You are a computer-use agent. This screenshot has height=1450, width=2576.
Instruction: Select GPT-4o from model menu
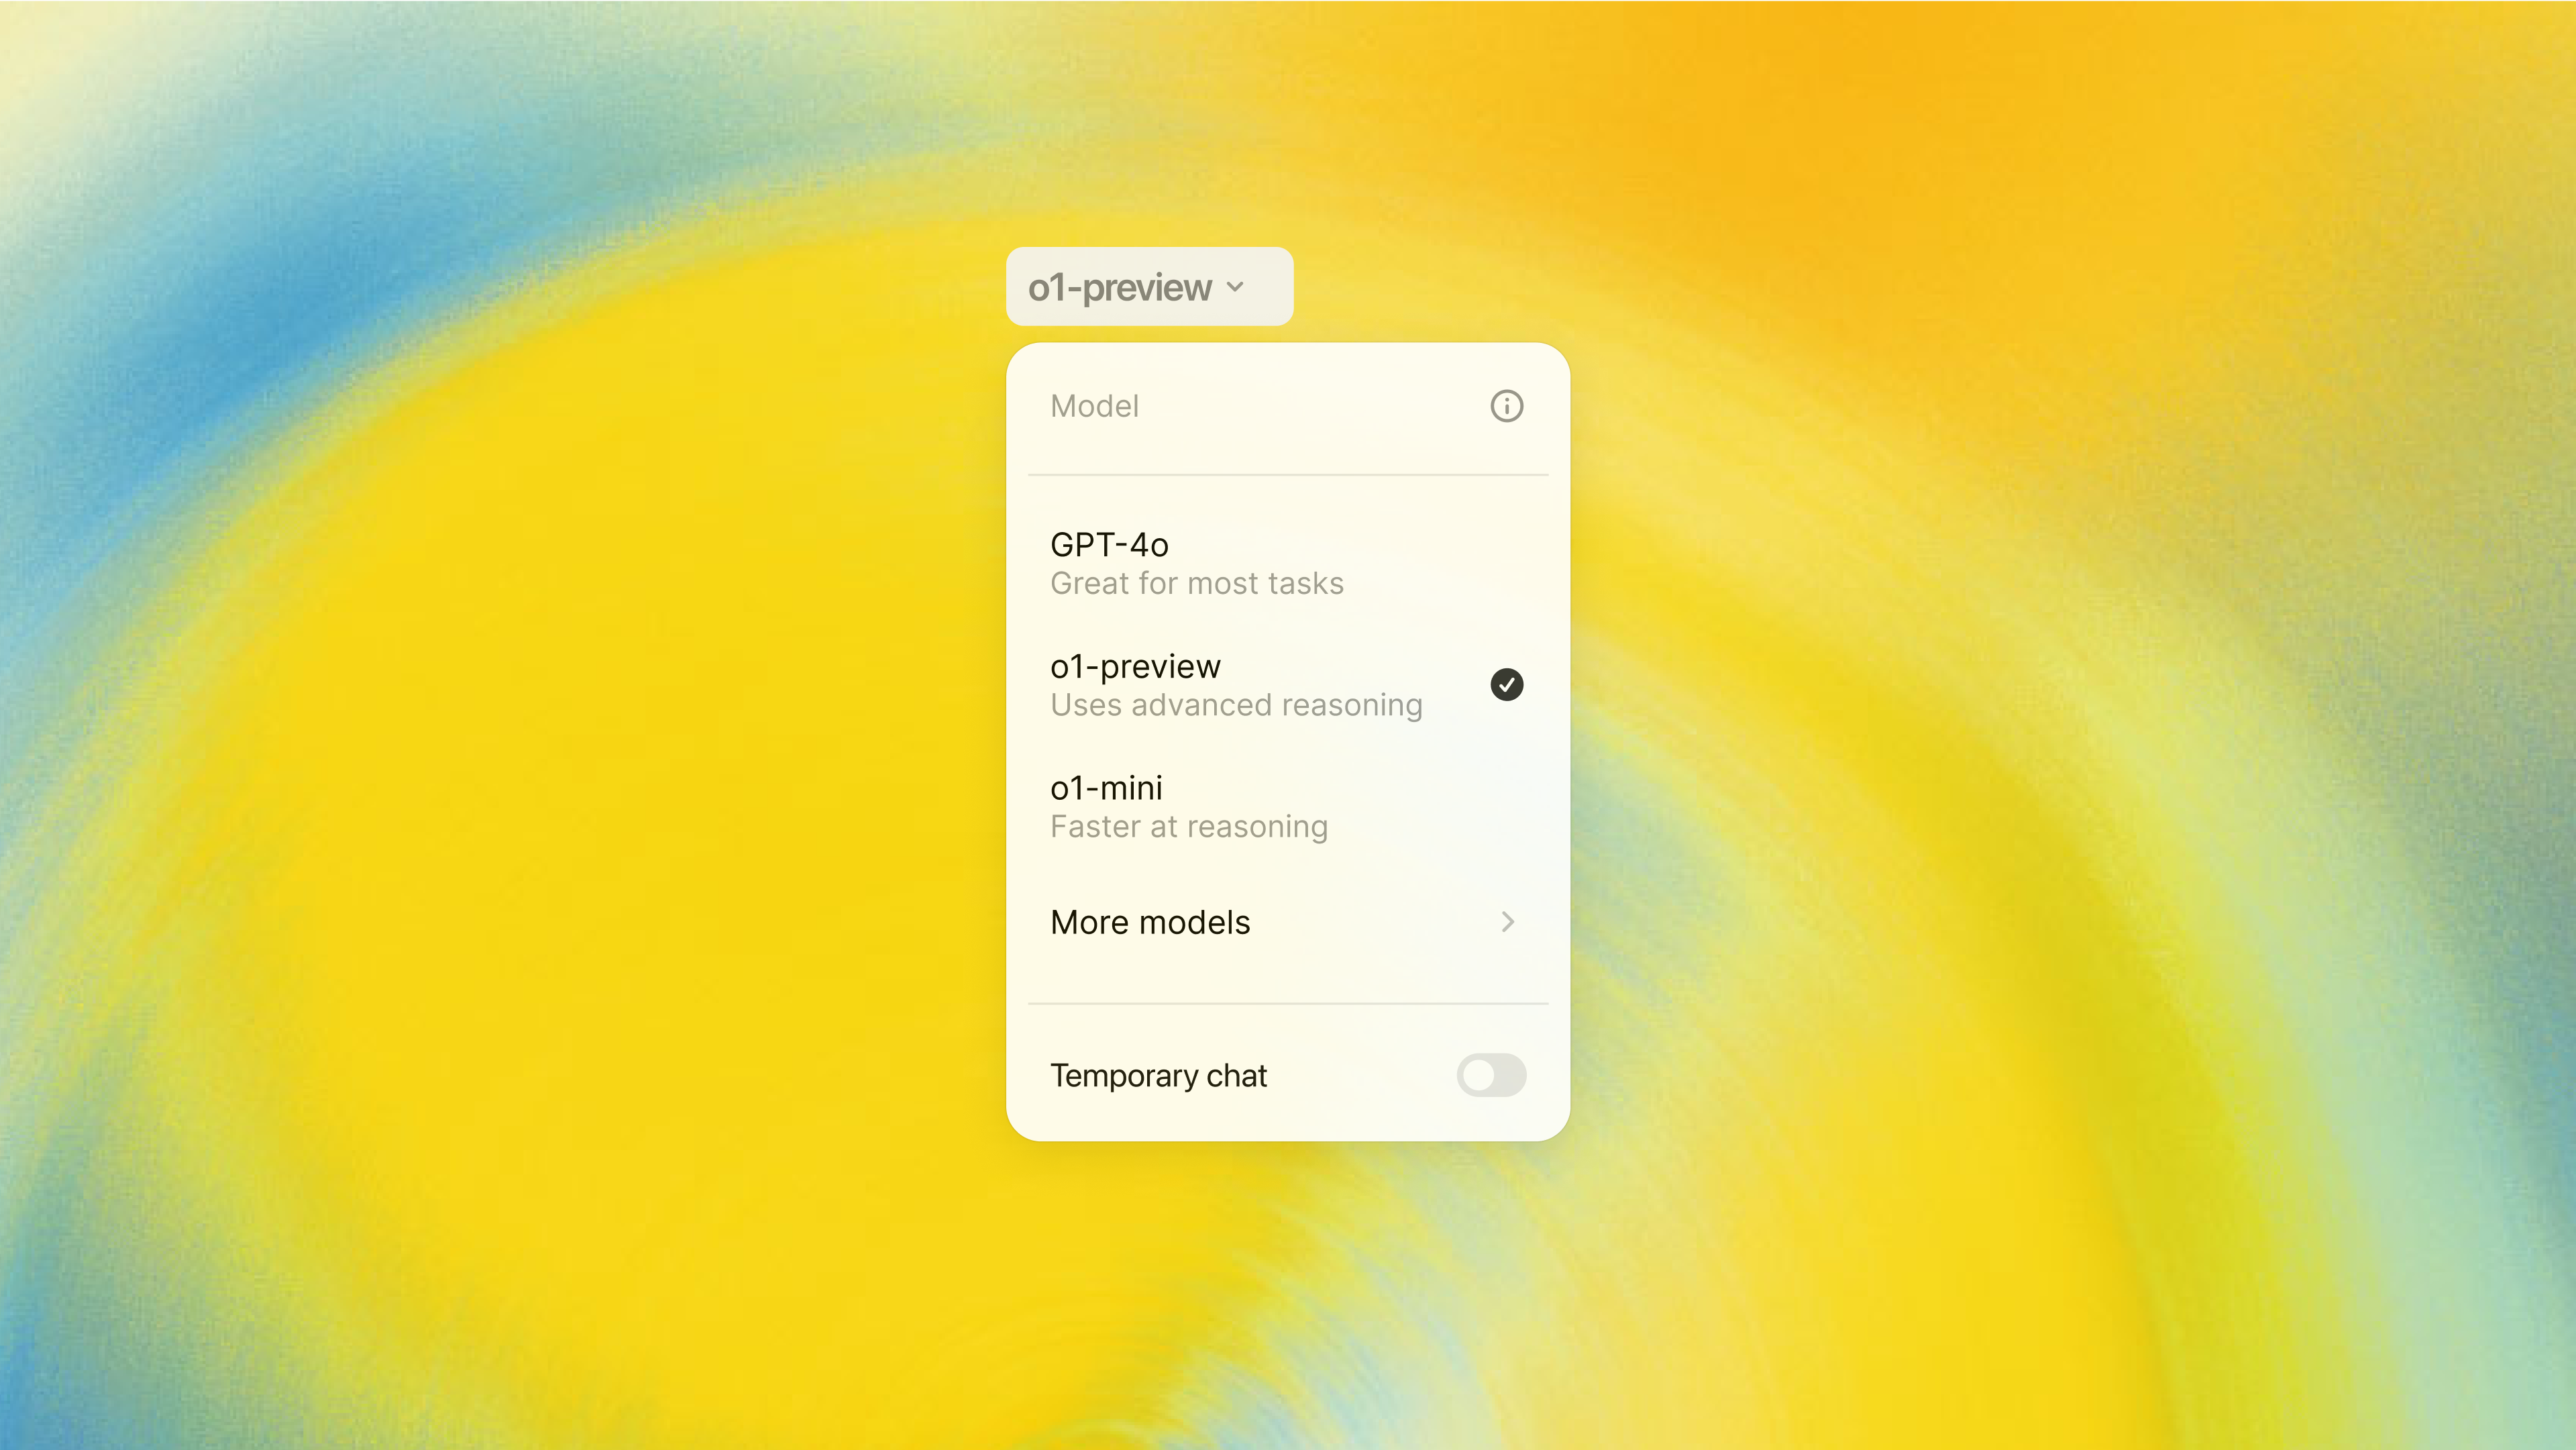(x=1286, y=561)
